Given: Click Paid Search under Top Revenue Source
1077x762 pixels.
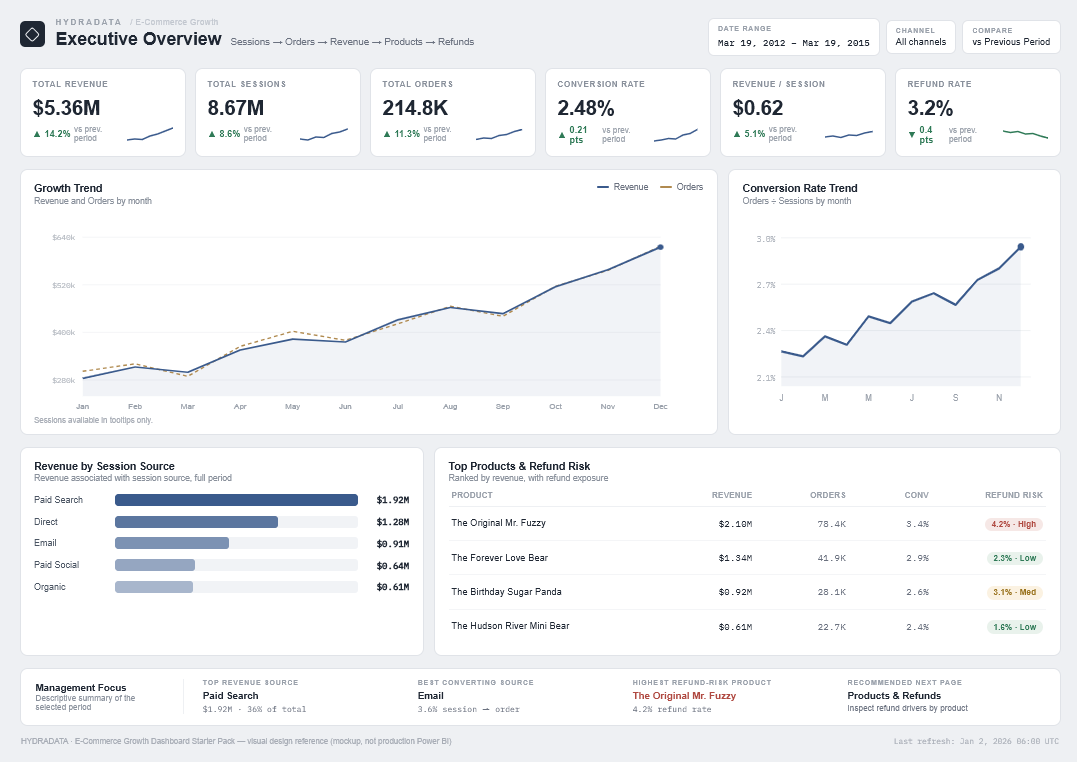Looking at the screenshot, I should tap(230, 696).
